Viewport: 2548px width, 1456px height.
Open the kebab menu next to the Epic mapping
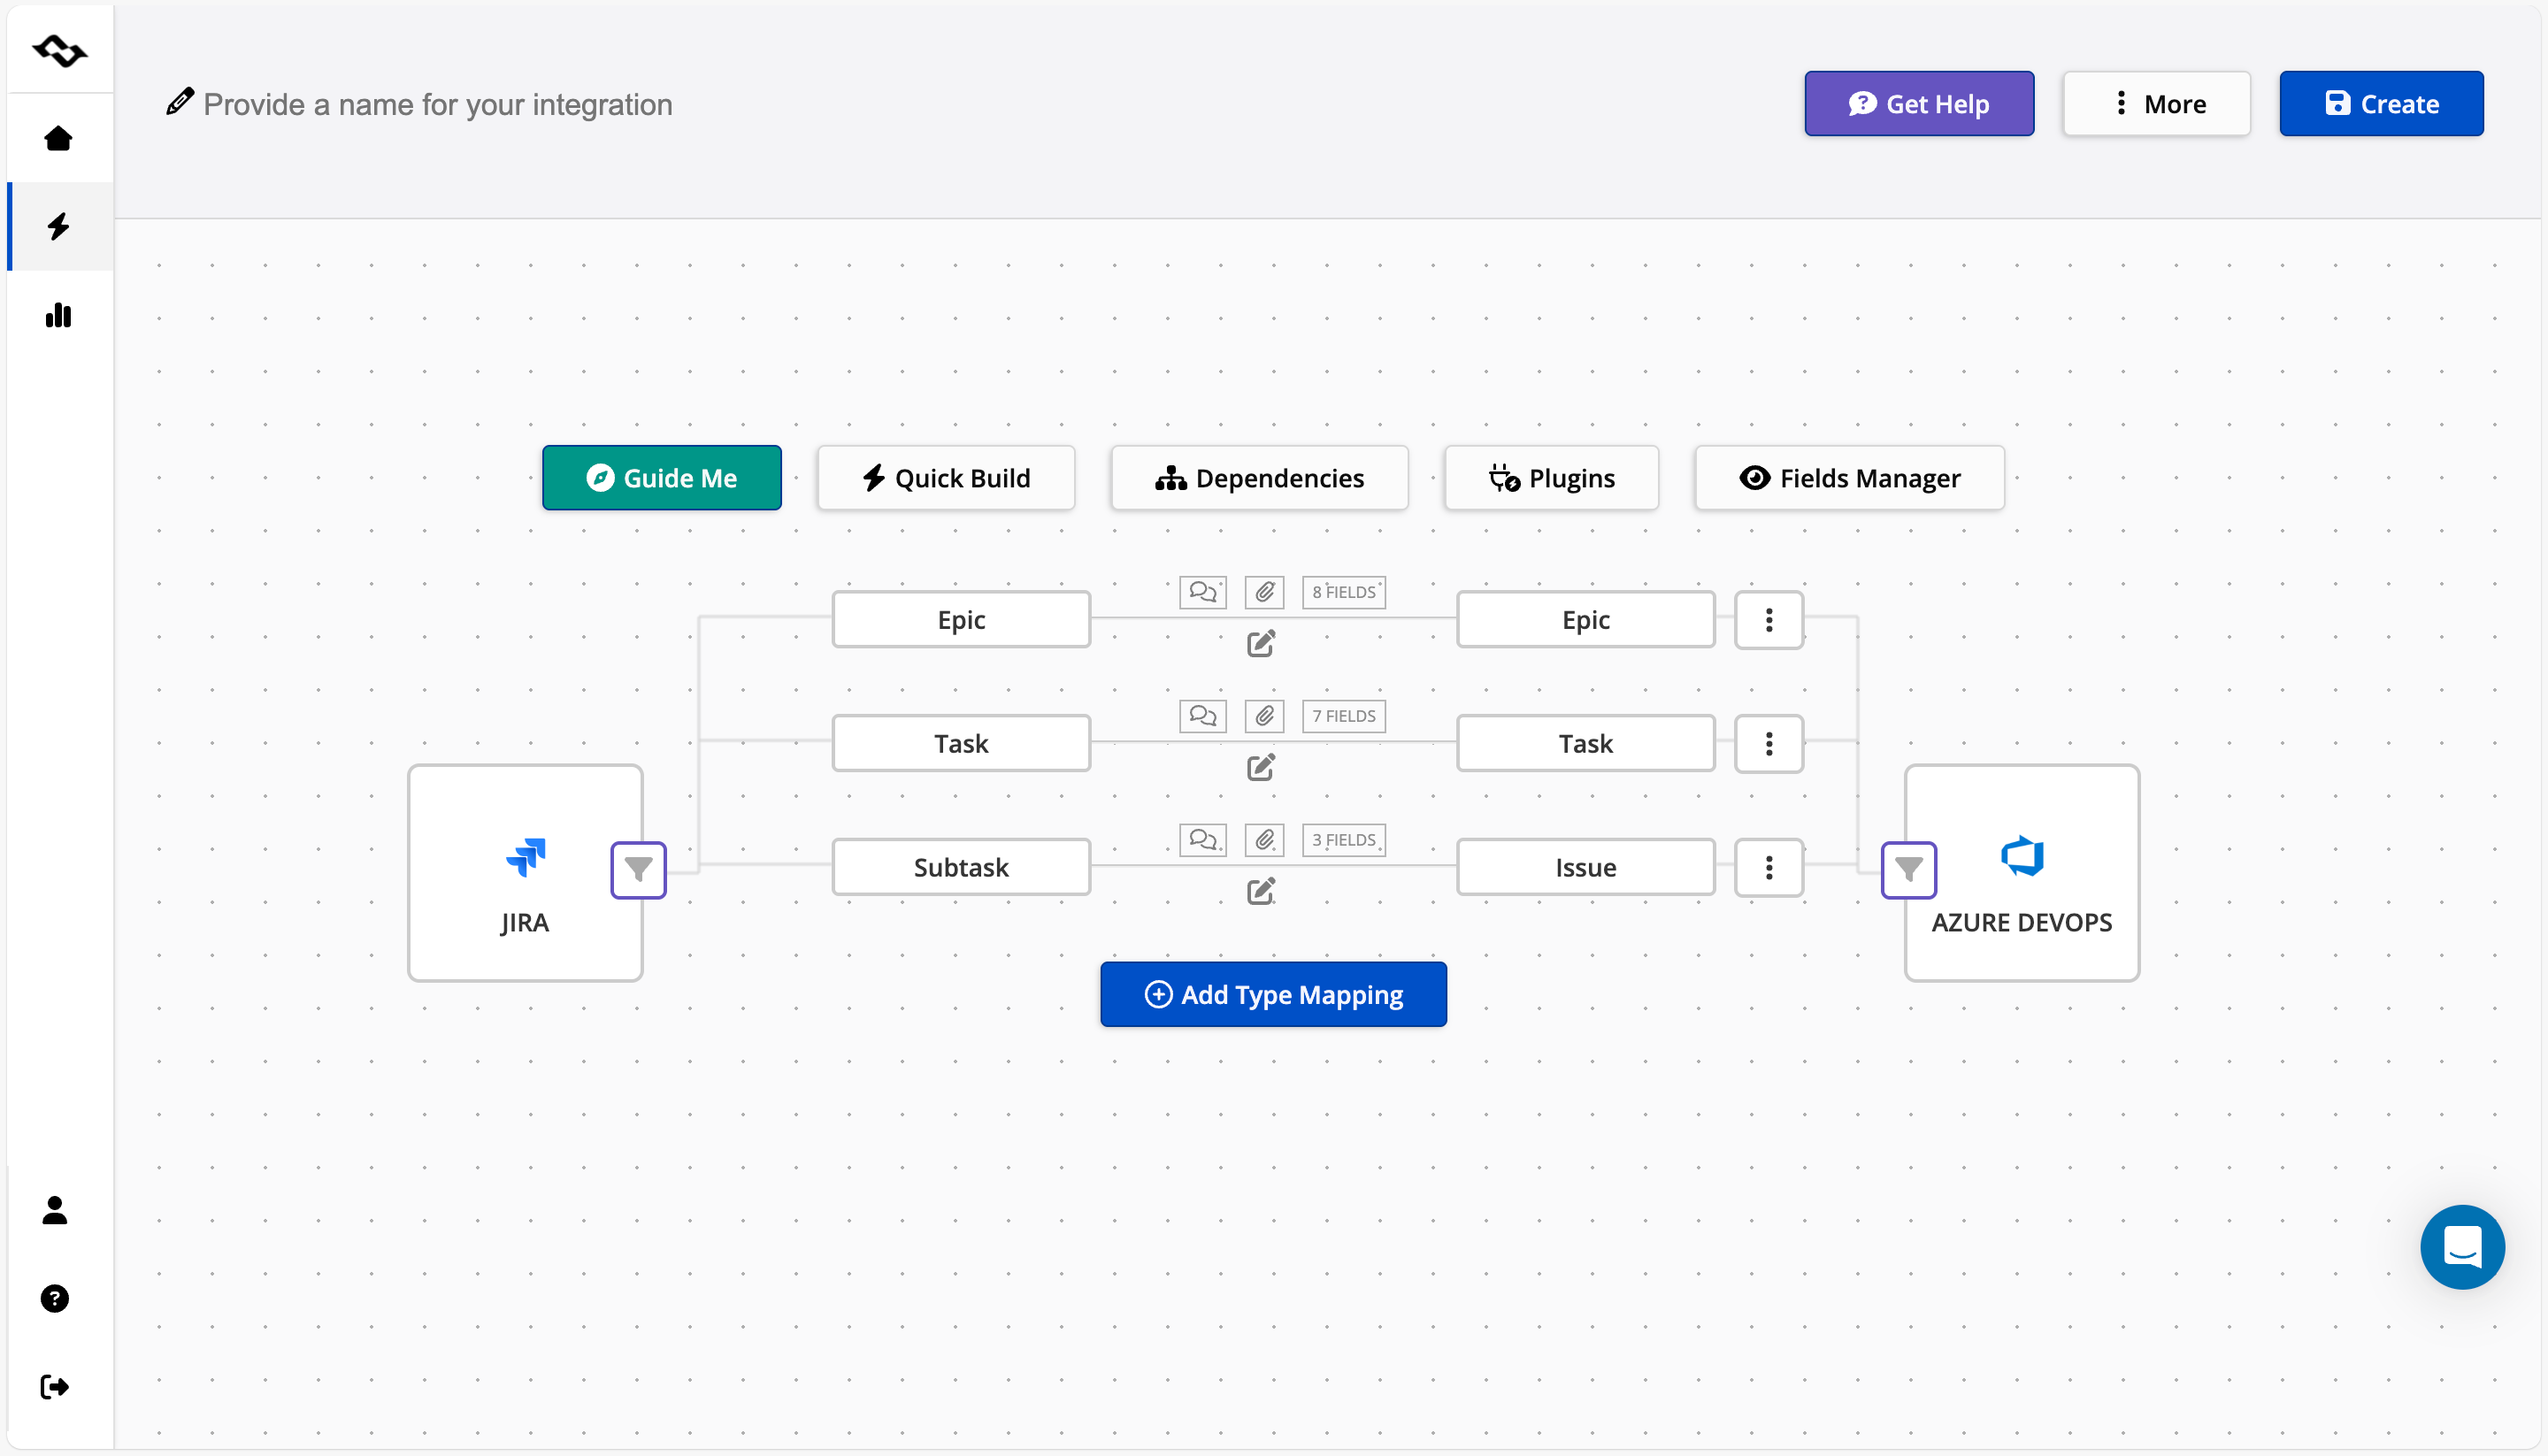click(x=1768, y=620)
